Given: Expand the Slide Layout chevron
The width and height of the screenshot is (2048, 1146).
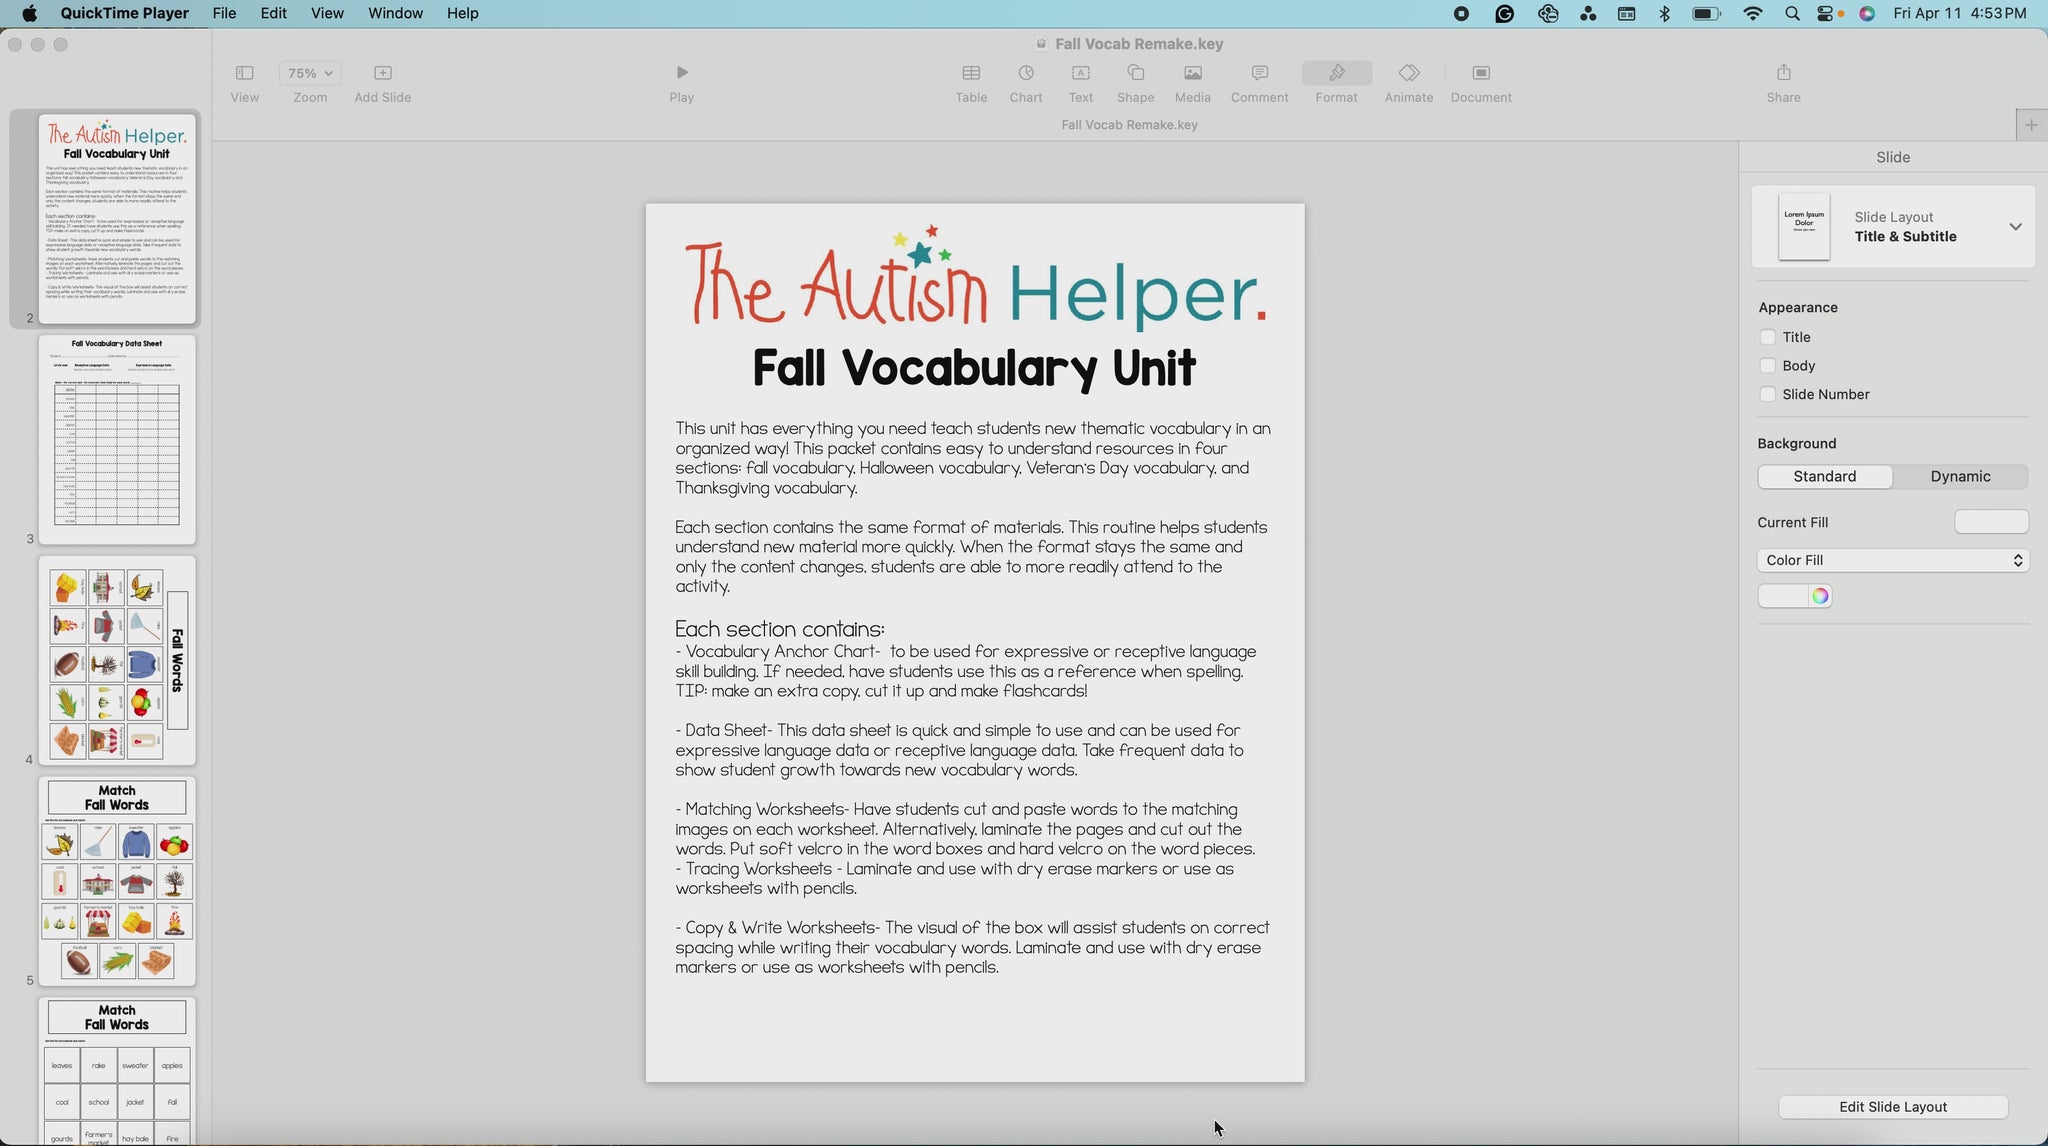Looking at the screenshot, I should click(x=2015, y=227).
